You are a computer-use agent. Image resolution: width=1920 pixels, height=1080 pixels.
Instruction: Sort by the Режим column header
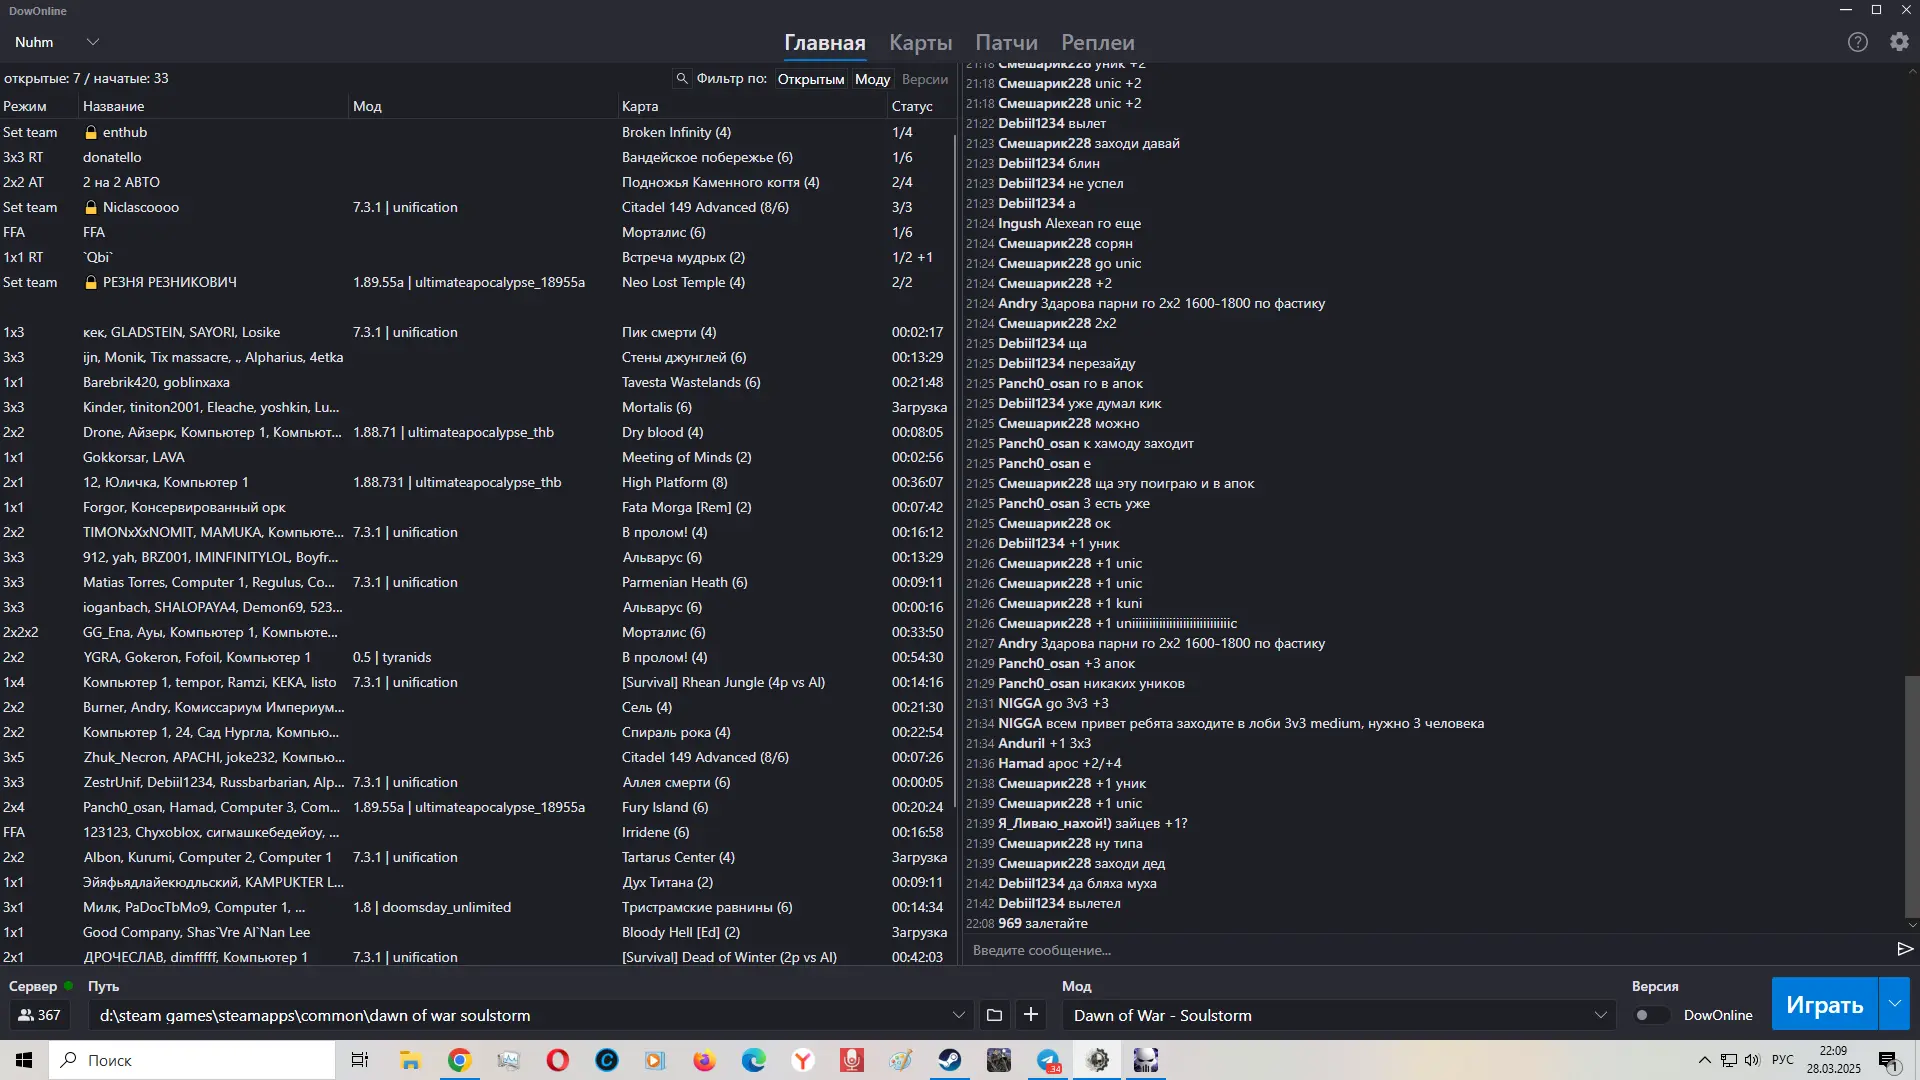(x=25, y=106)
